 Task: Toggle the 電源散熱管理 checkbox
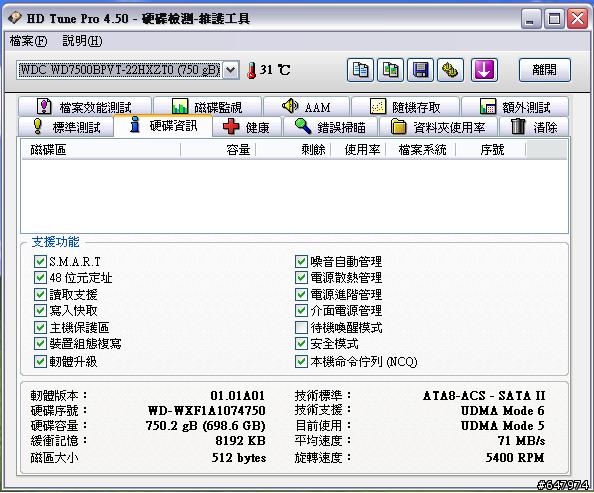pyautogui.click(x=301, y=277)
